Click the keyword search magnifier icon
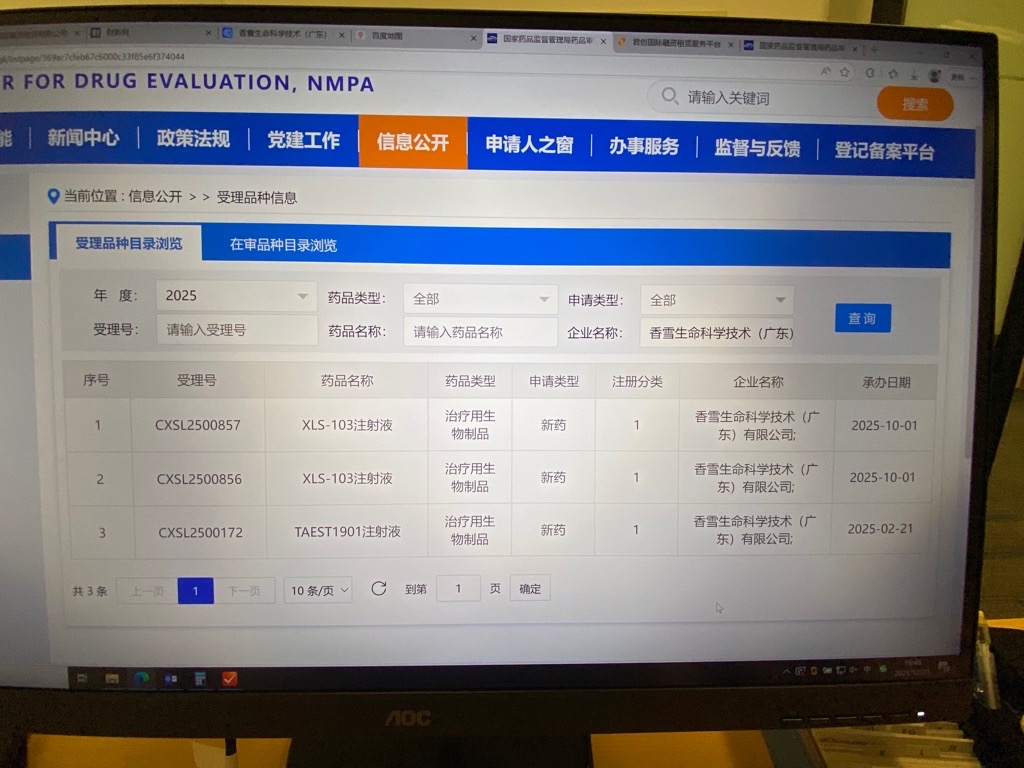This screenshot has height=768, width=1024. point(669,96)
